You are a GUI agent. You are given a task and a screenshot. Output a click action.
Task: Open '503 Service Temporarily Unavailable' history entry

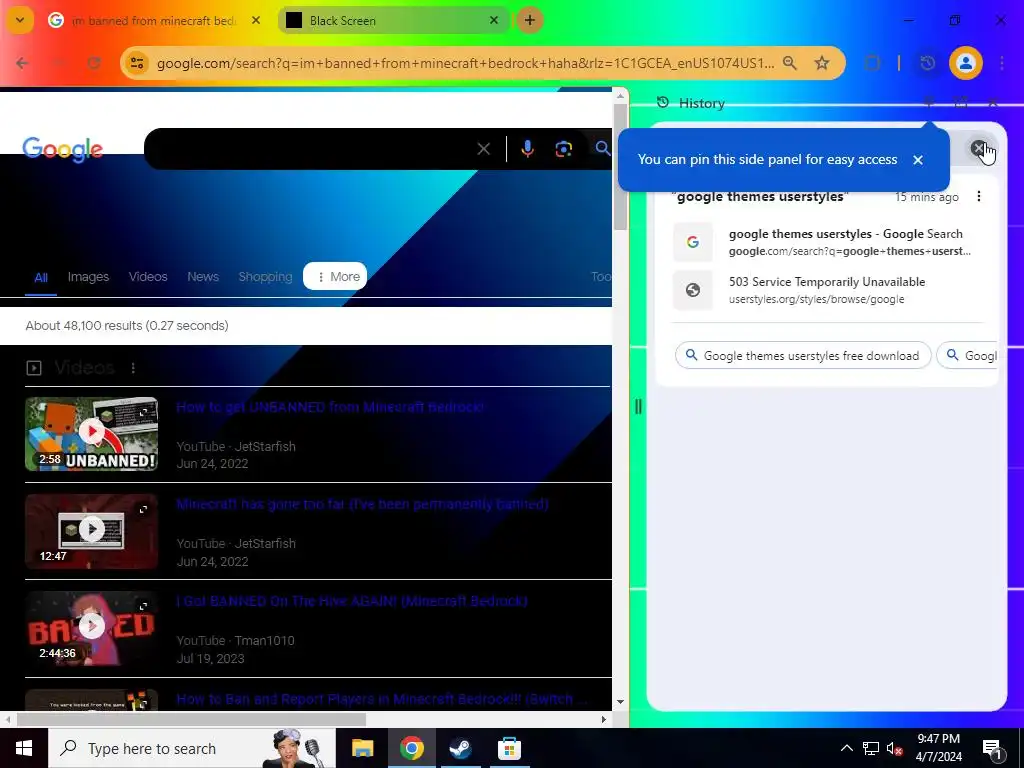point(827,290)
